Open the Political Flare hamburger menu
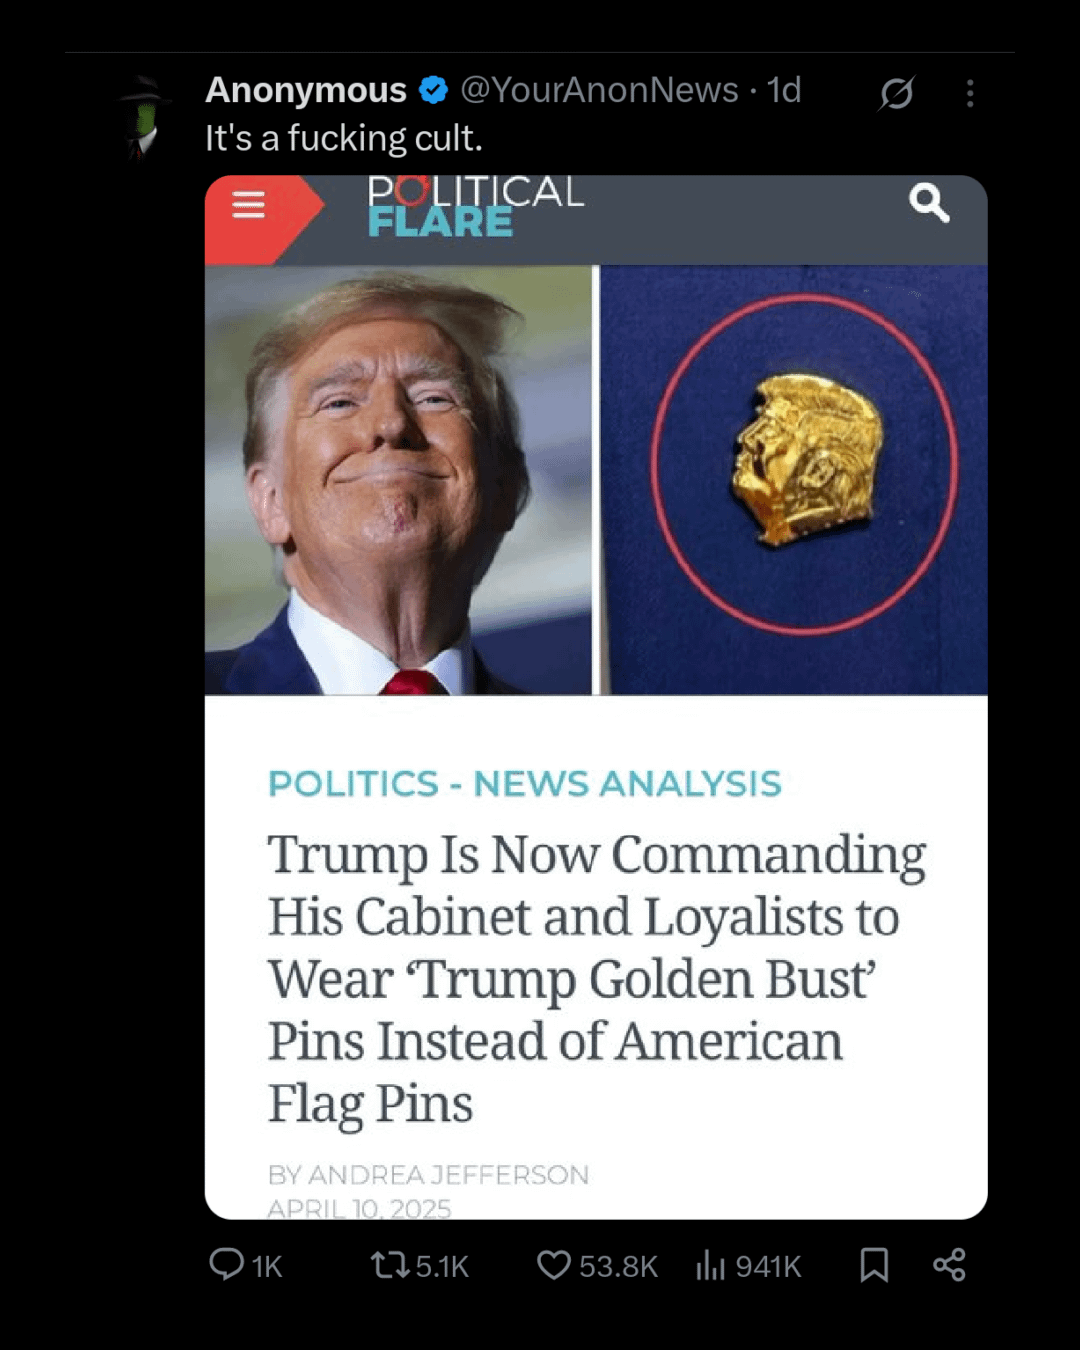Screen dimensions: 1080x1350 (x=248, y=205)
